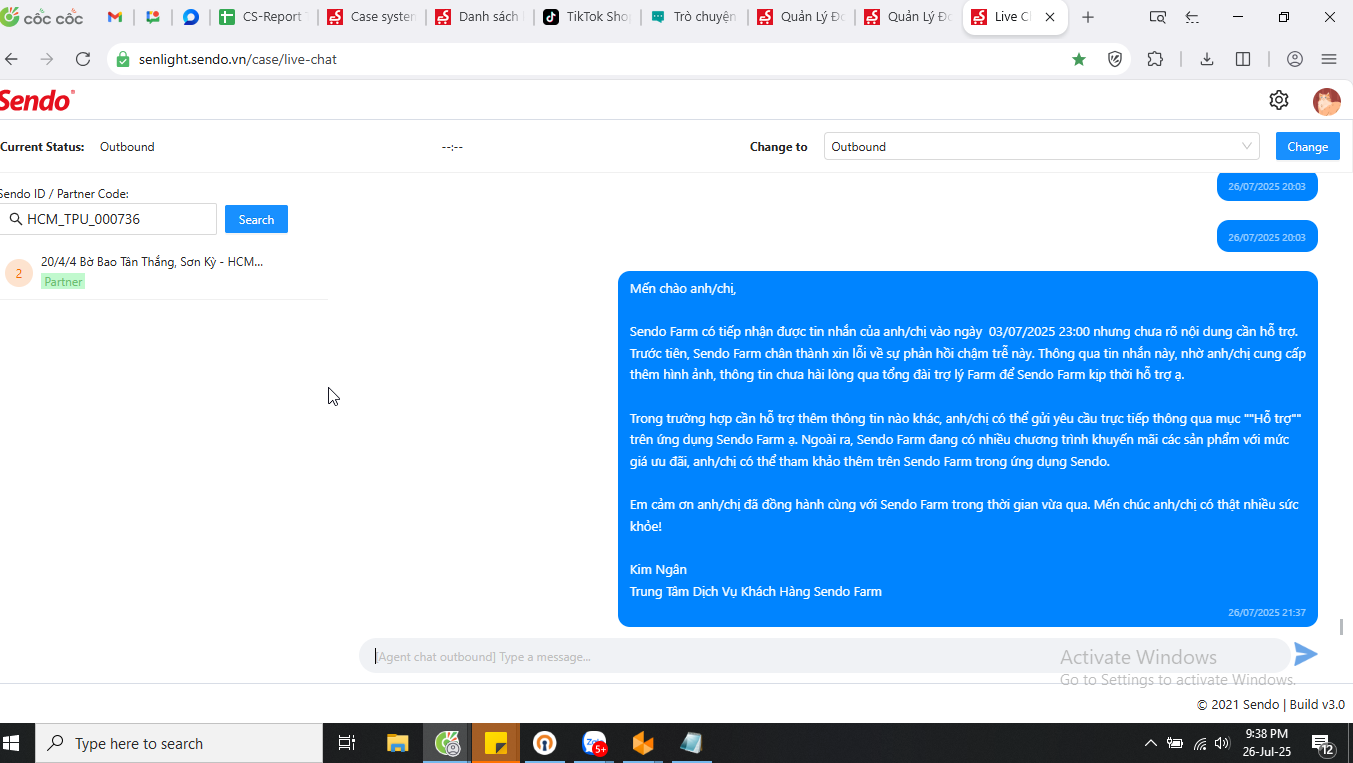Click the Current Status Outbound text
The image size is (1353, 763).
click(127, 147)
